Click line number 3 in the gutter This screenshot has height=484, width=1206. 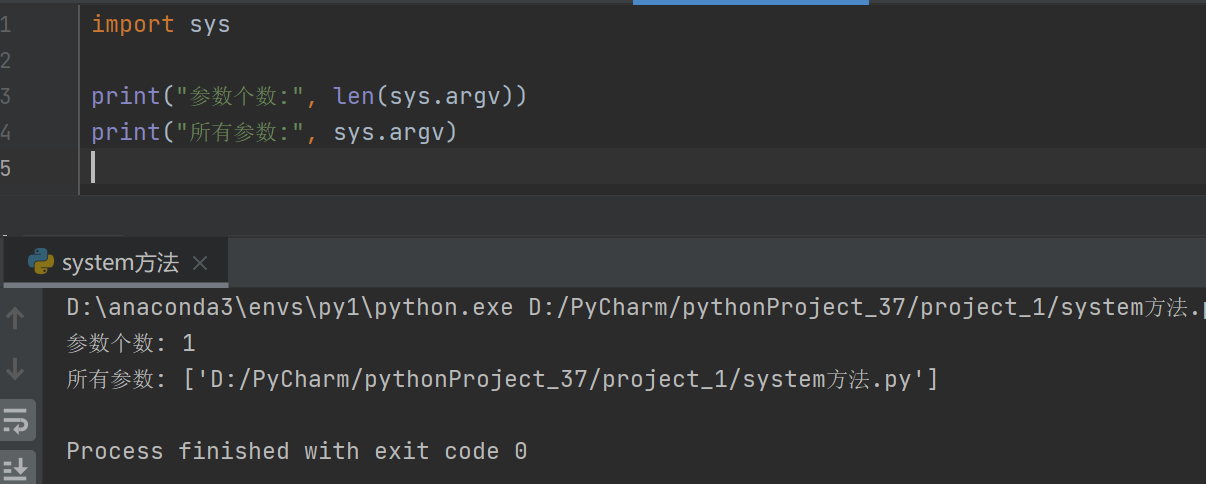point(6,97)
